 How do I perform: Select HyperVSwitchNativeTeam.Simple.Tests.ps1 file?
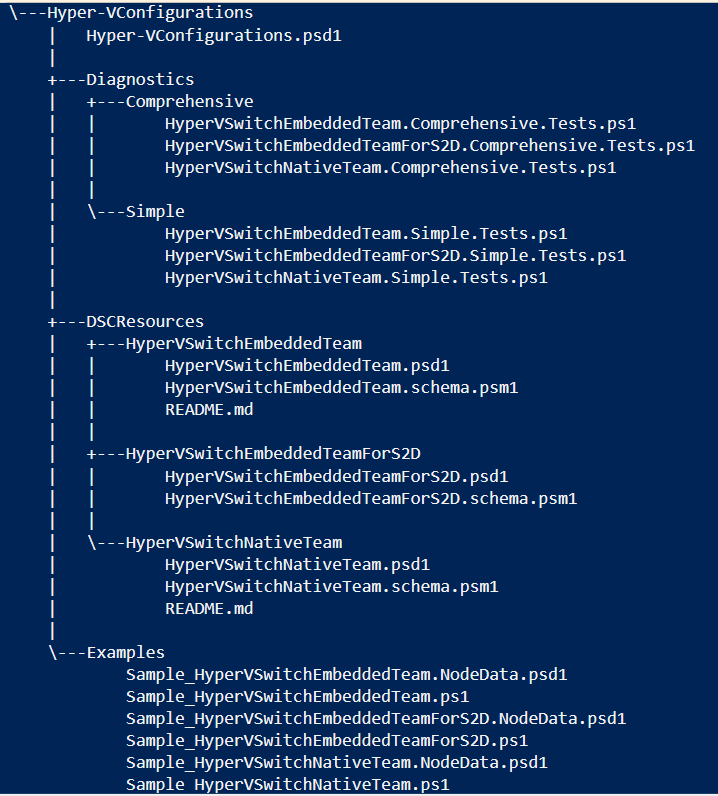pos(356,278)
